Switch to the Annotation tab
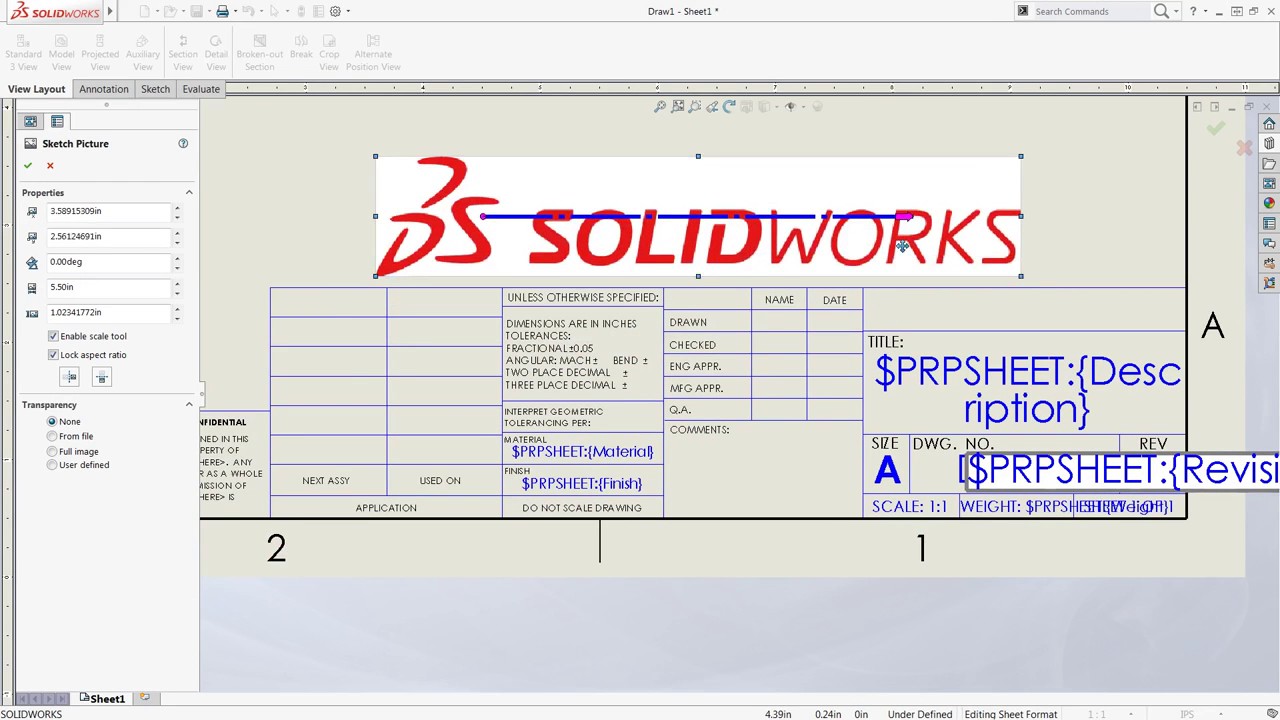Viewport: 1280px width, 720px height. coord(104,89)
